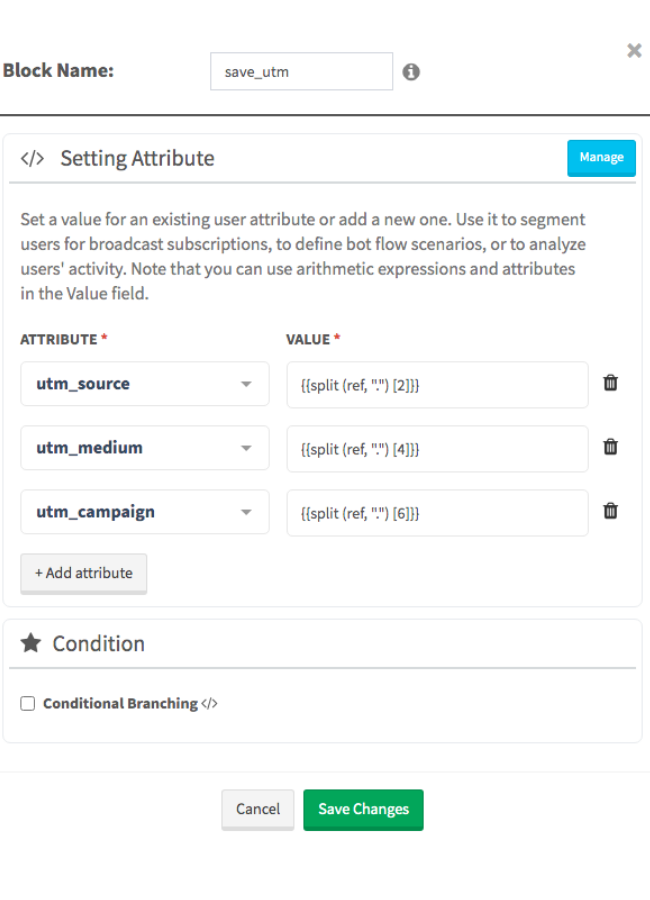Delete the utm_source attribute row
This screenshot has width=650, height=900.
click(x=610, y=383)
